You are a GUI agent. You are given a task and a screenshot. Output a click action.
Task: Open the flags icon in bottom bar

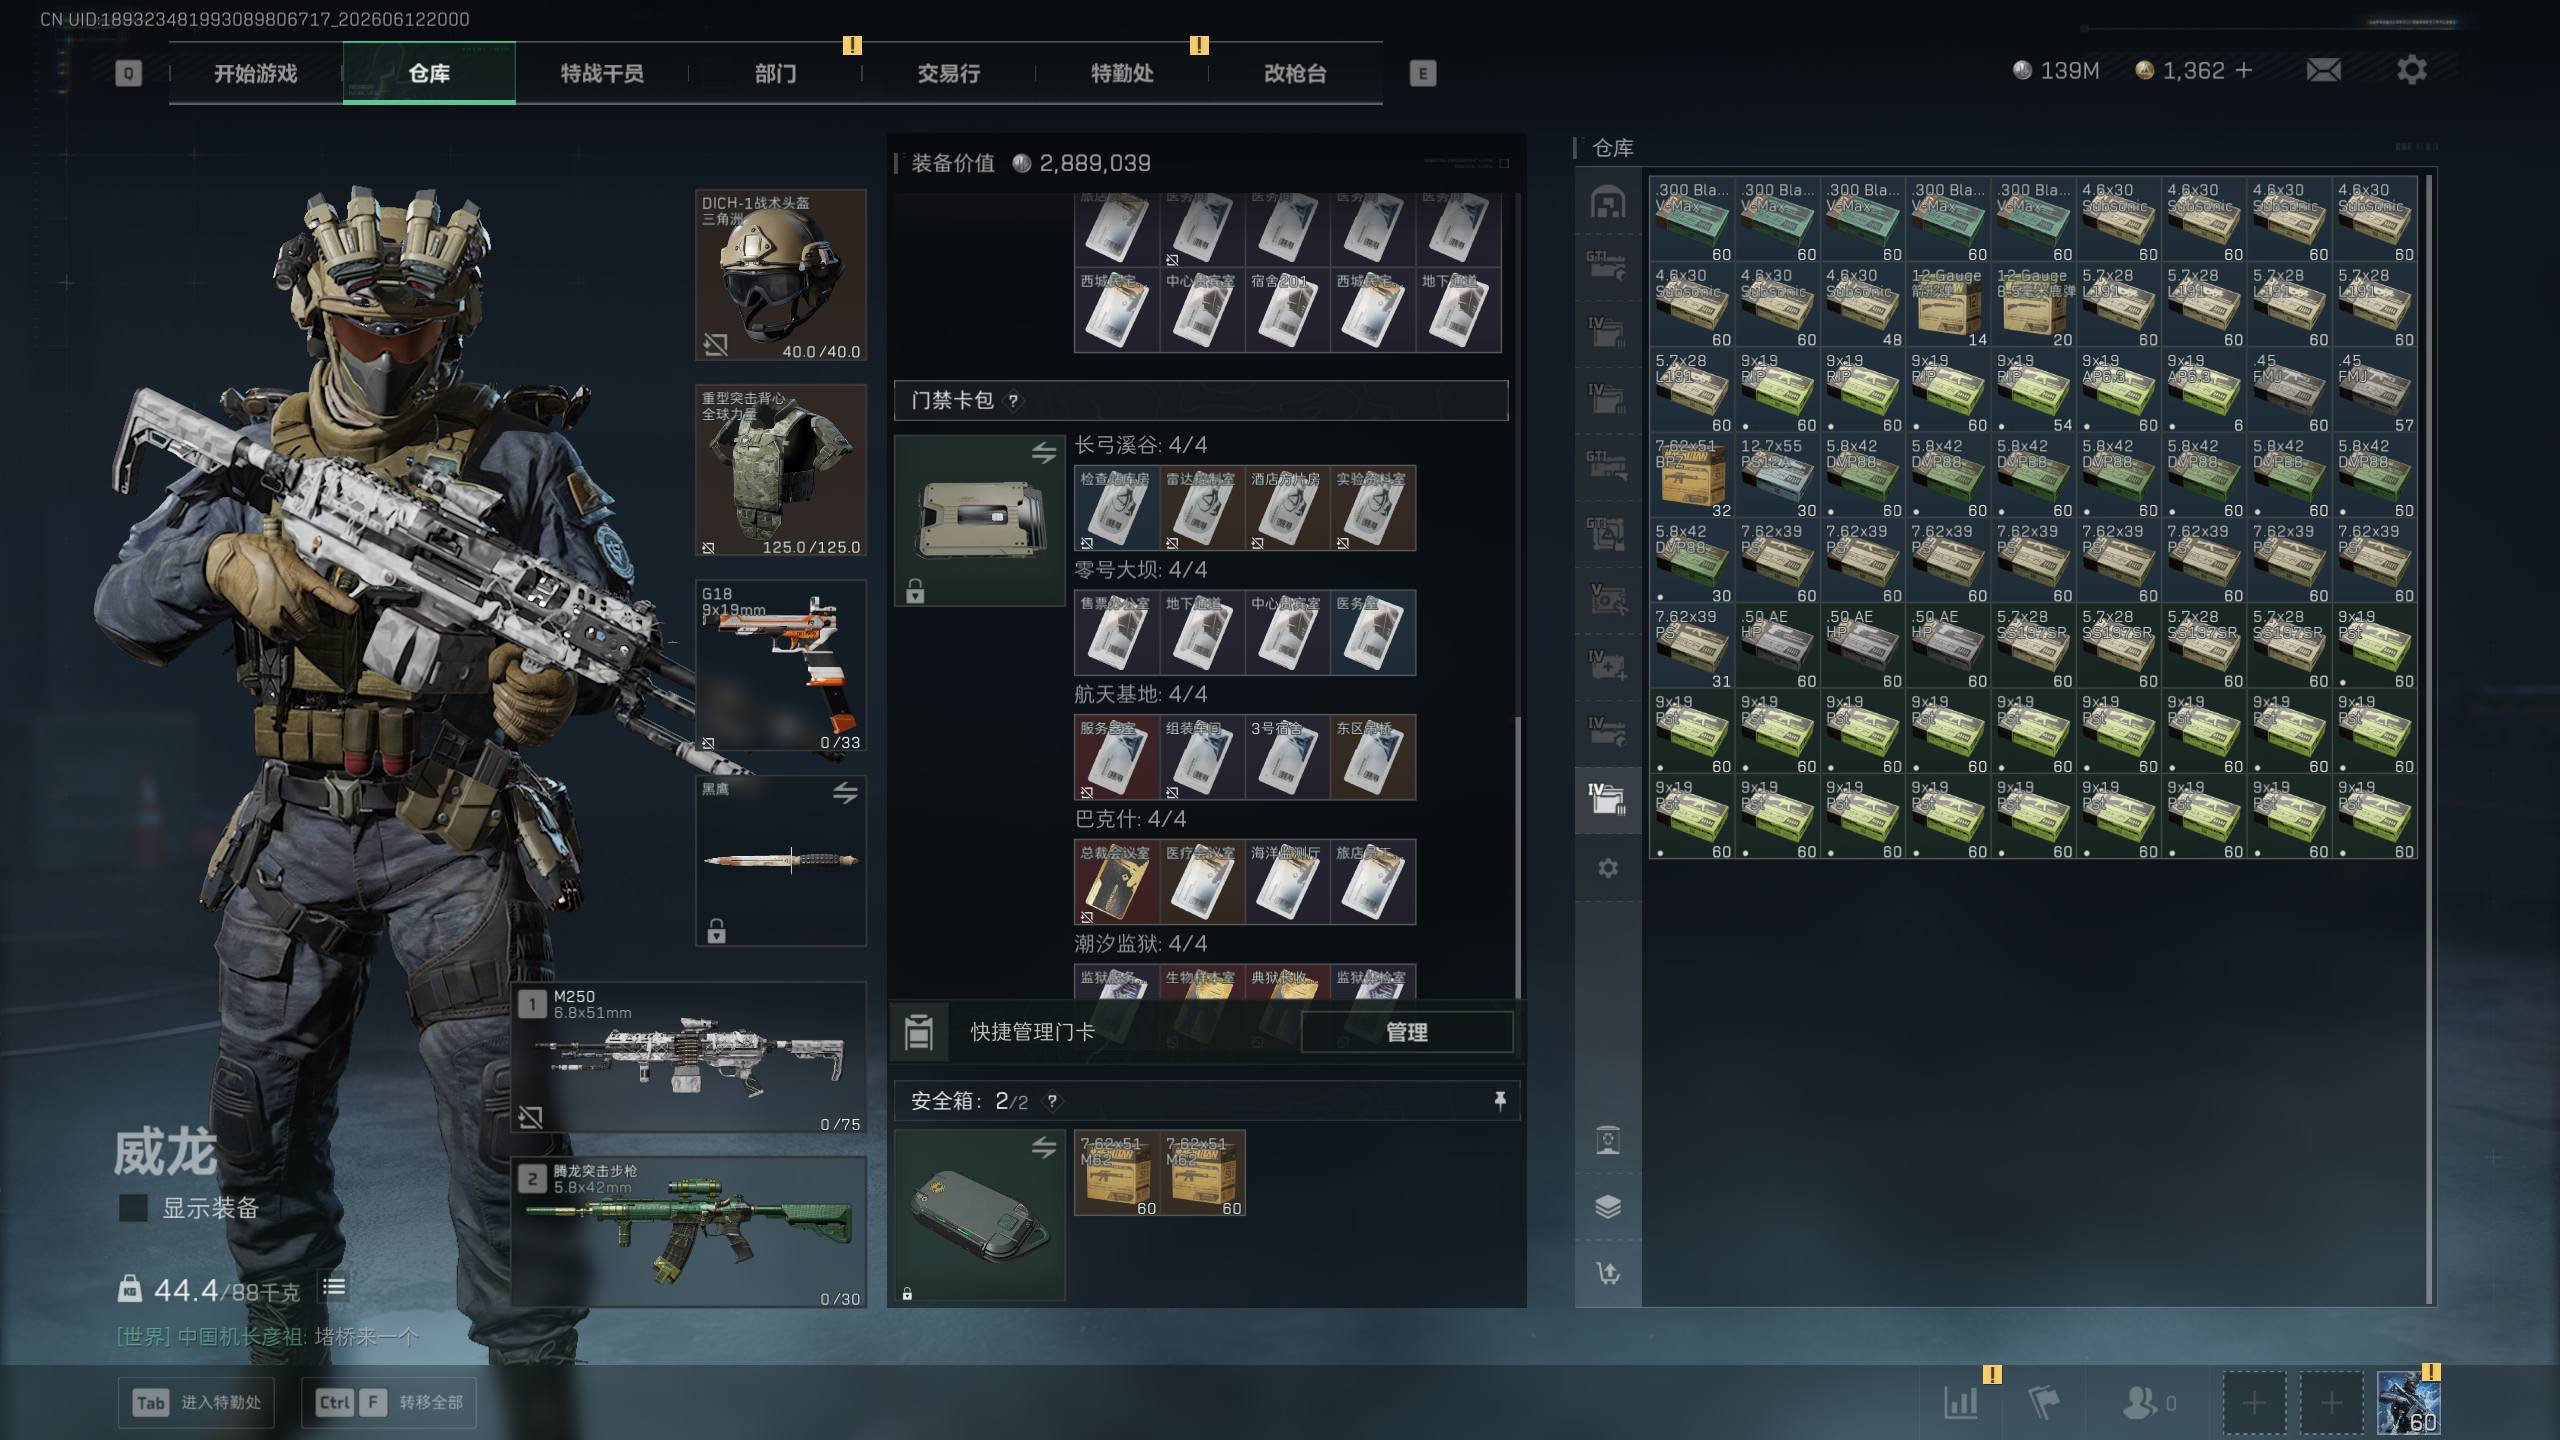tap(2043, 1402)
